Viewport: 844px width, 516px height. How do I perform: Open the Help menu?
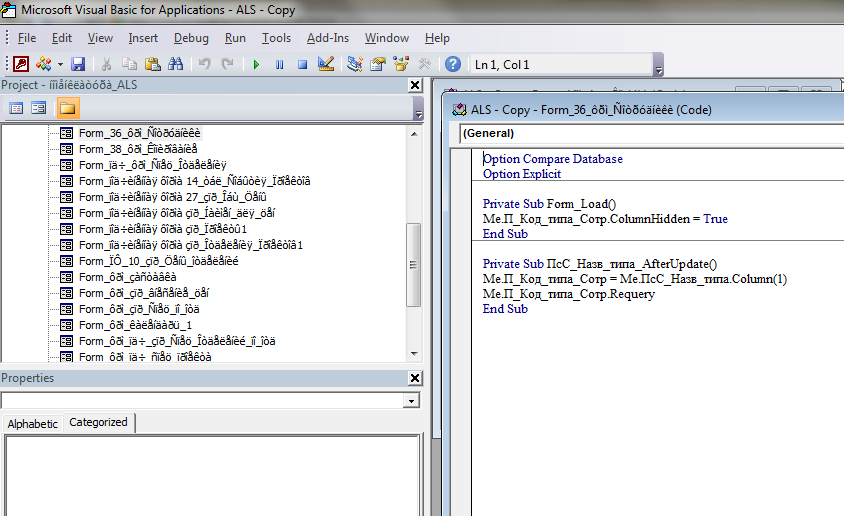click(437, 38)
